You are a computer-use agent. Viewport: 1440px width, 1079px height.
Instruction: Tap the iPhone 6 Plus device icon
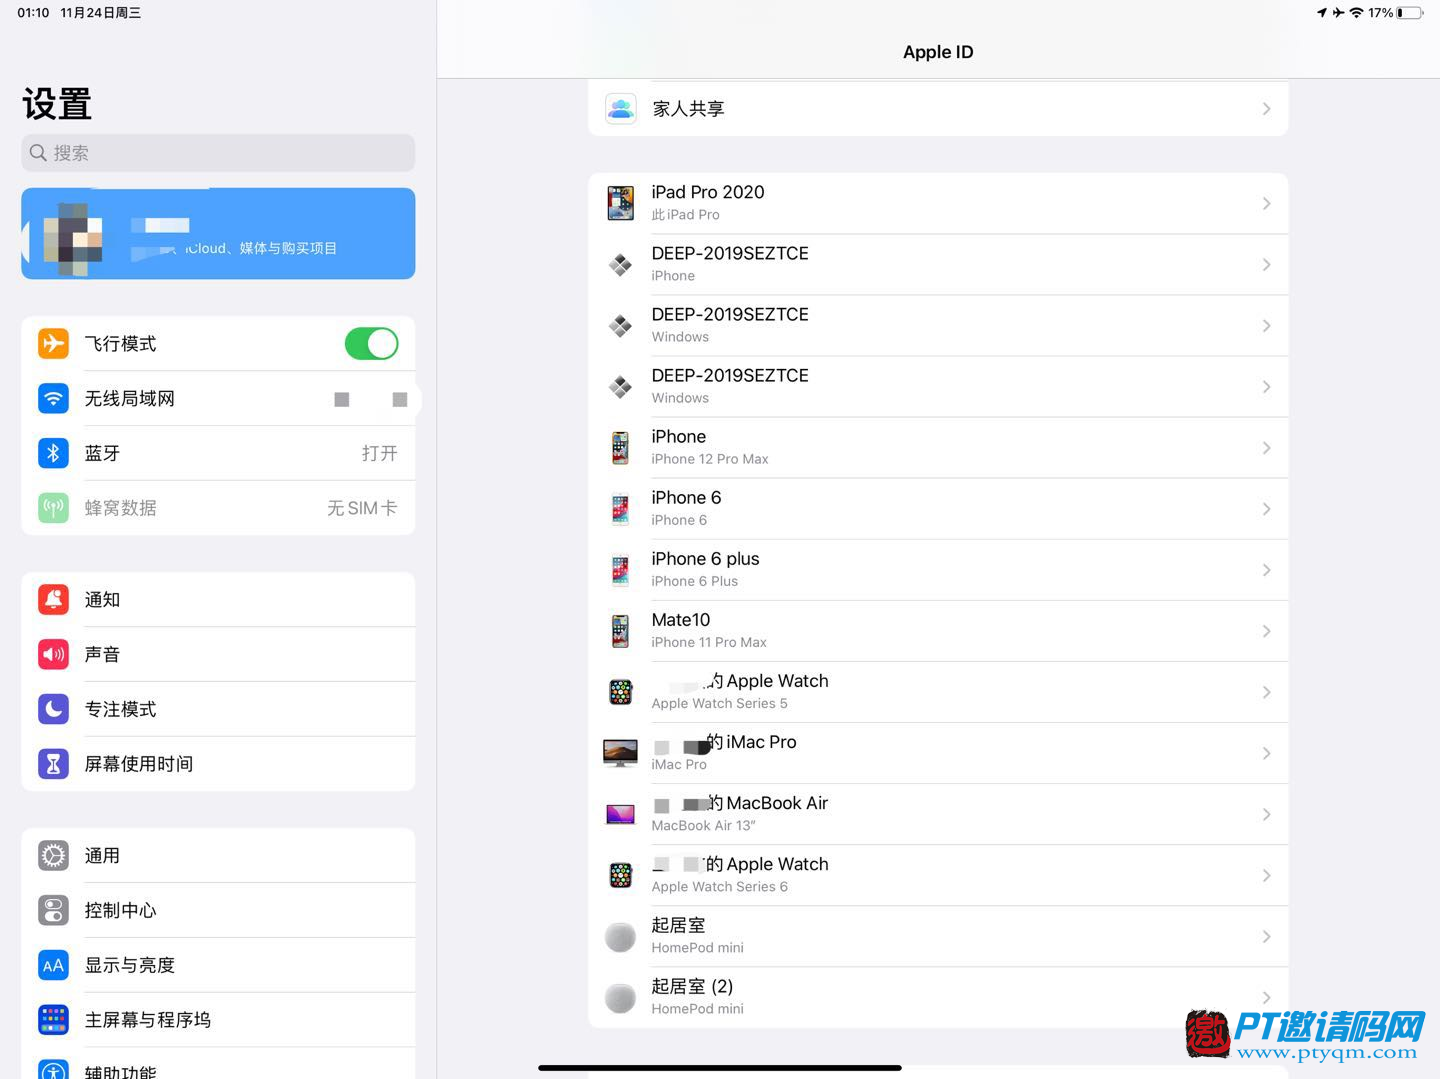tap(621, 570)
